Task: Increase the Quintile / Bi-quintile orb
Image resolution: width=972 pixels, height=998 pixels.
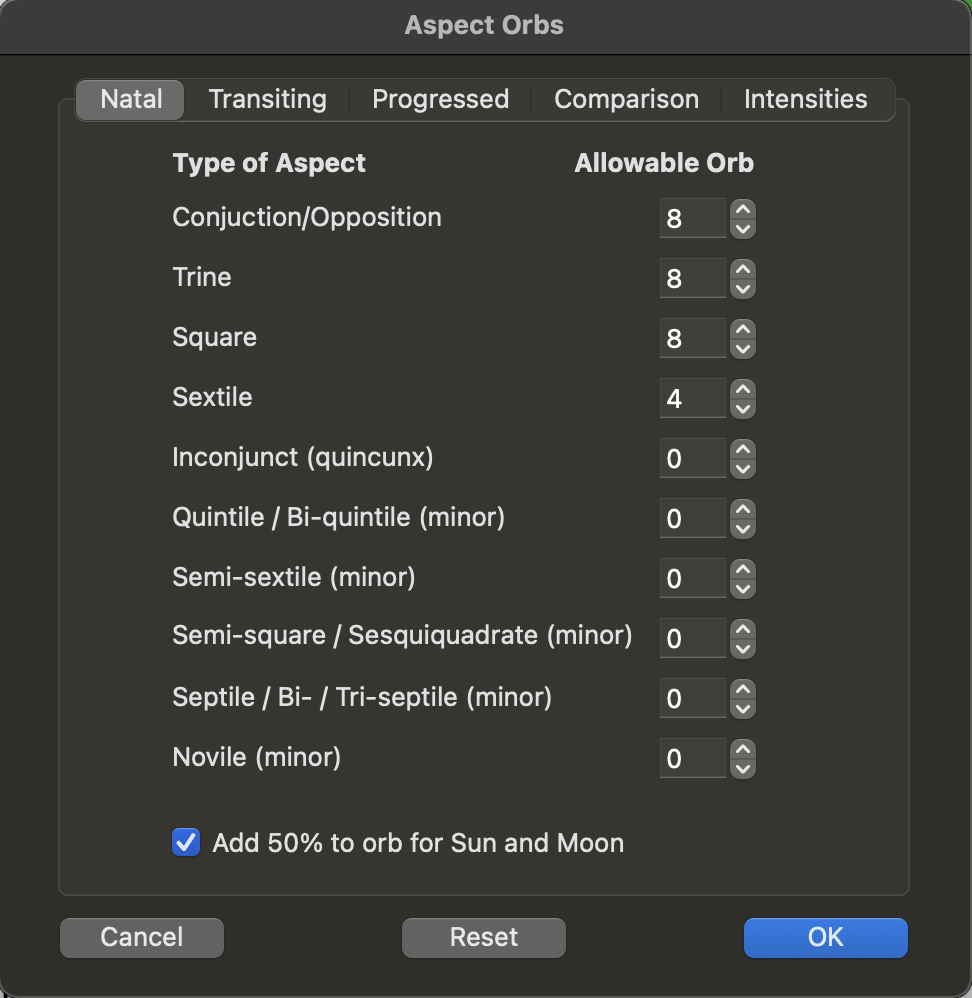Action: (742, 509)
